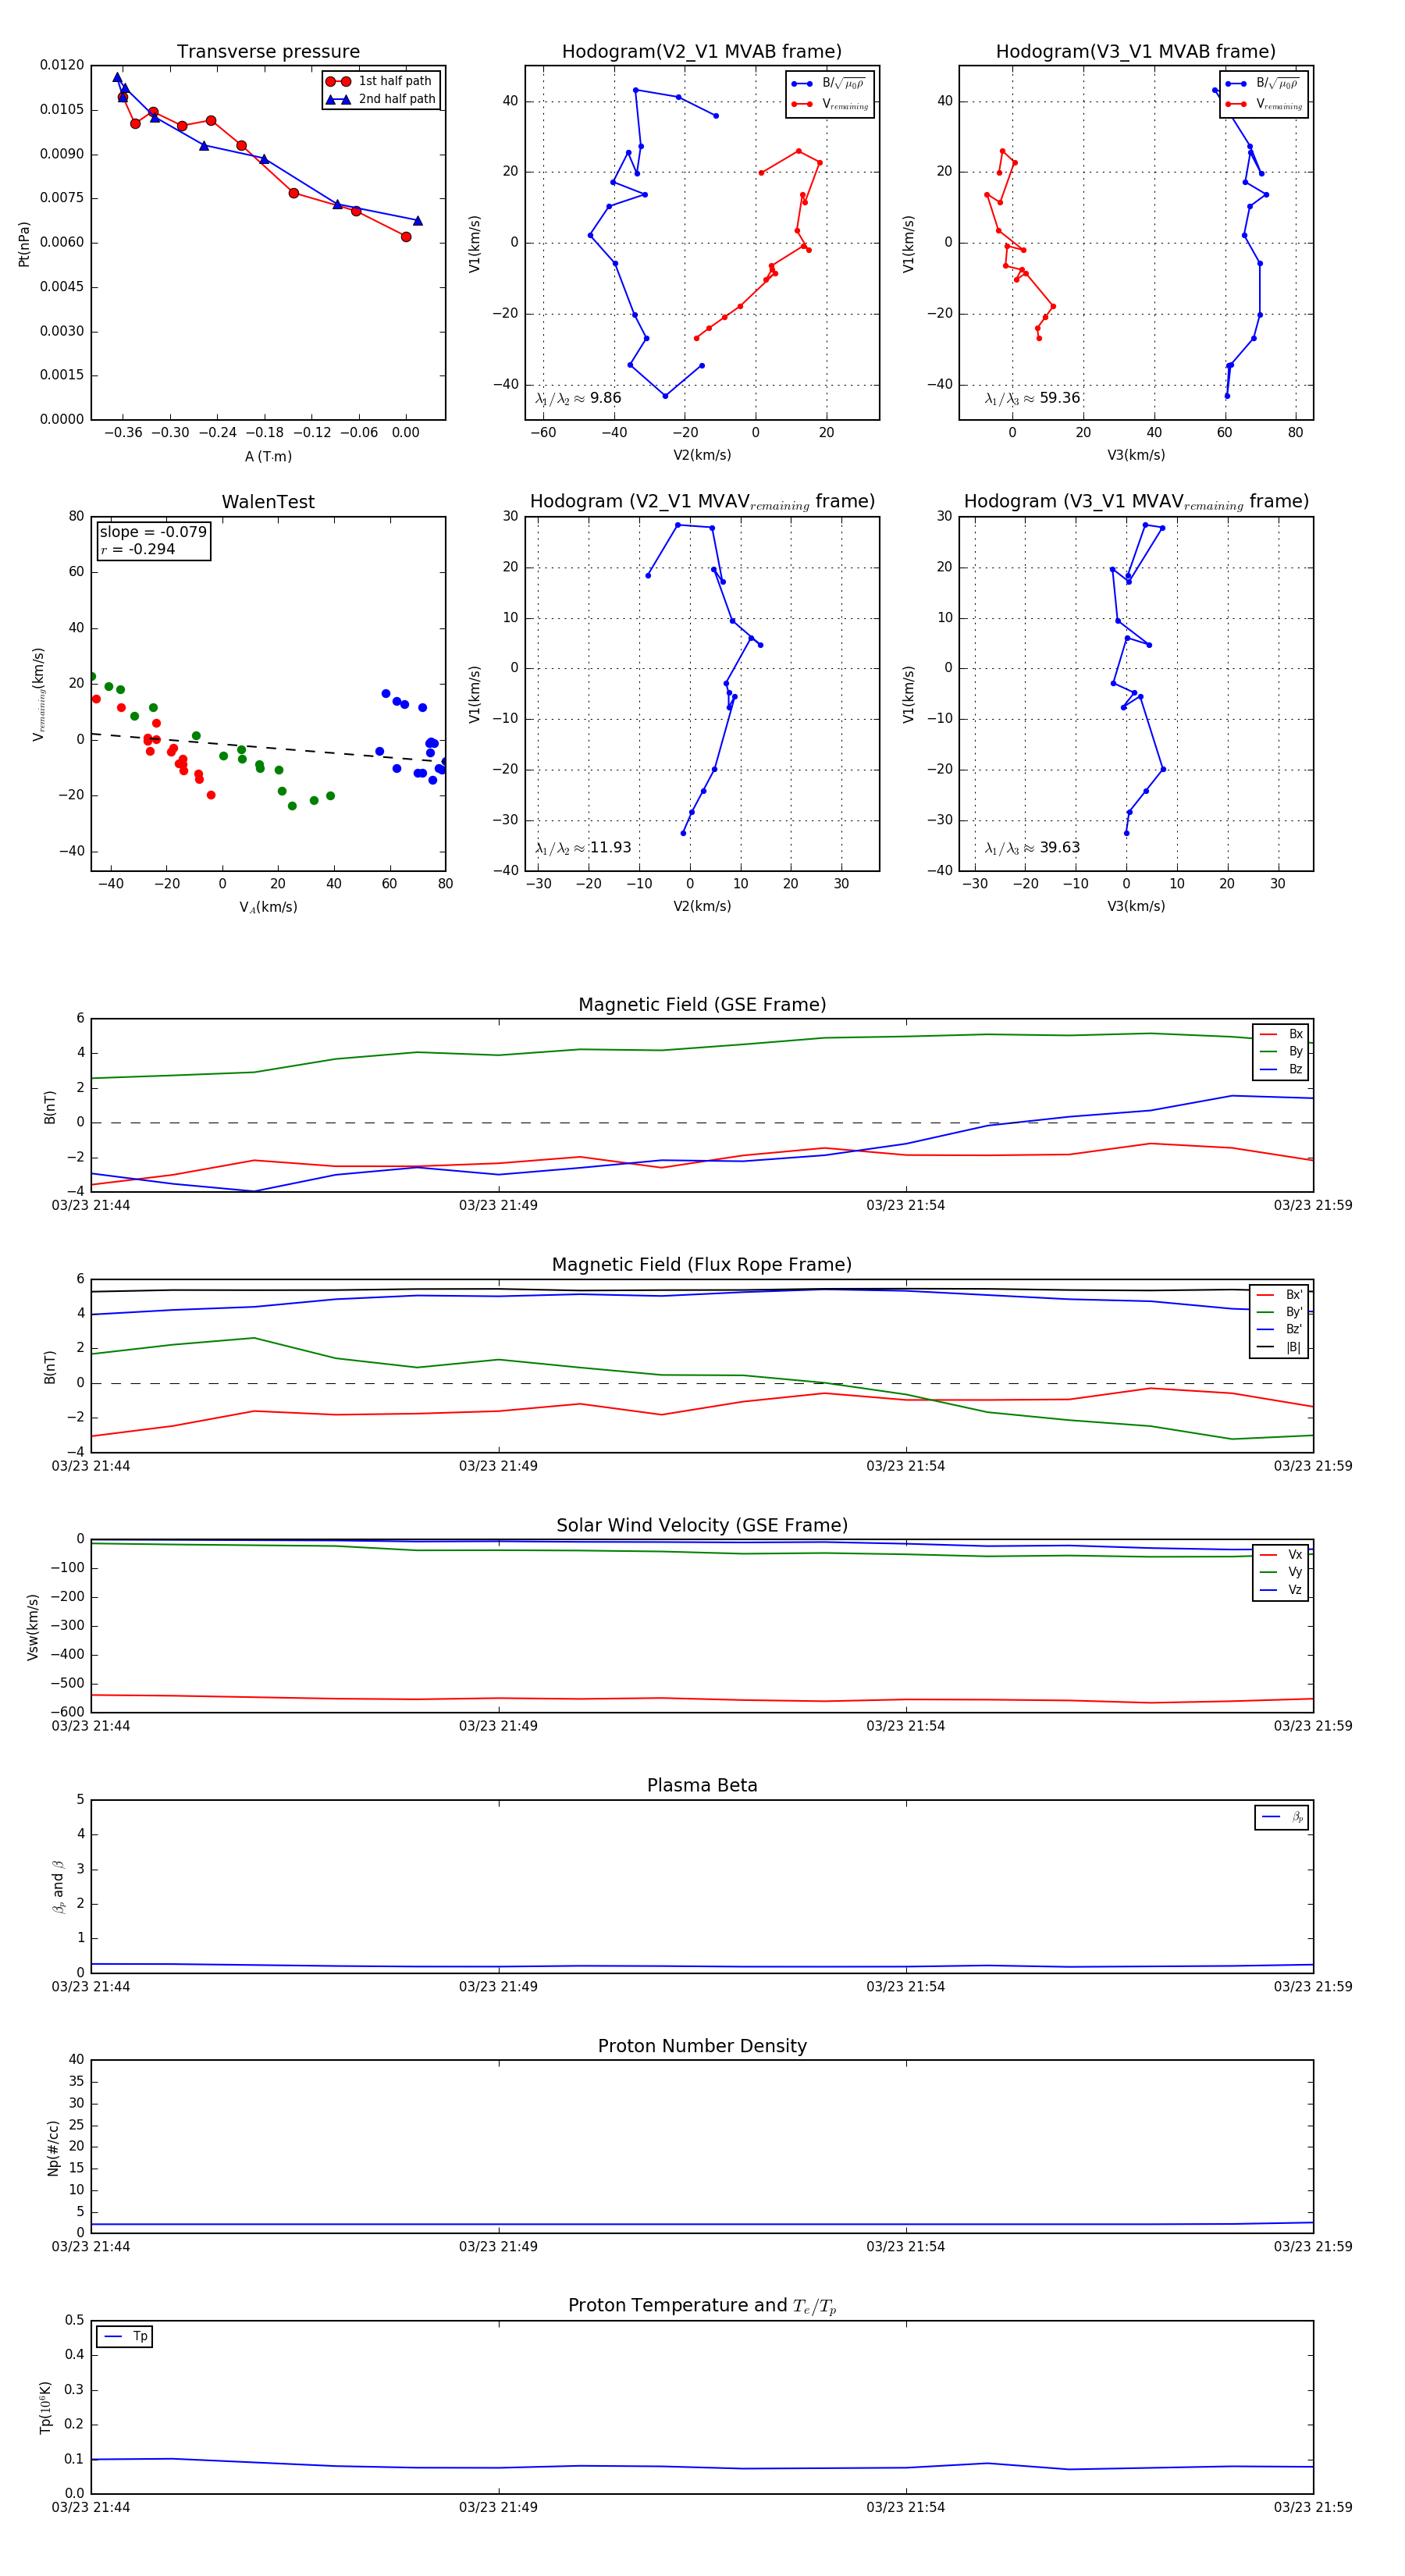
Task: Click the 'slope = -0.079' text box line
Action: [x=153, y=532]
